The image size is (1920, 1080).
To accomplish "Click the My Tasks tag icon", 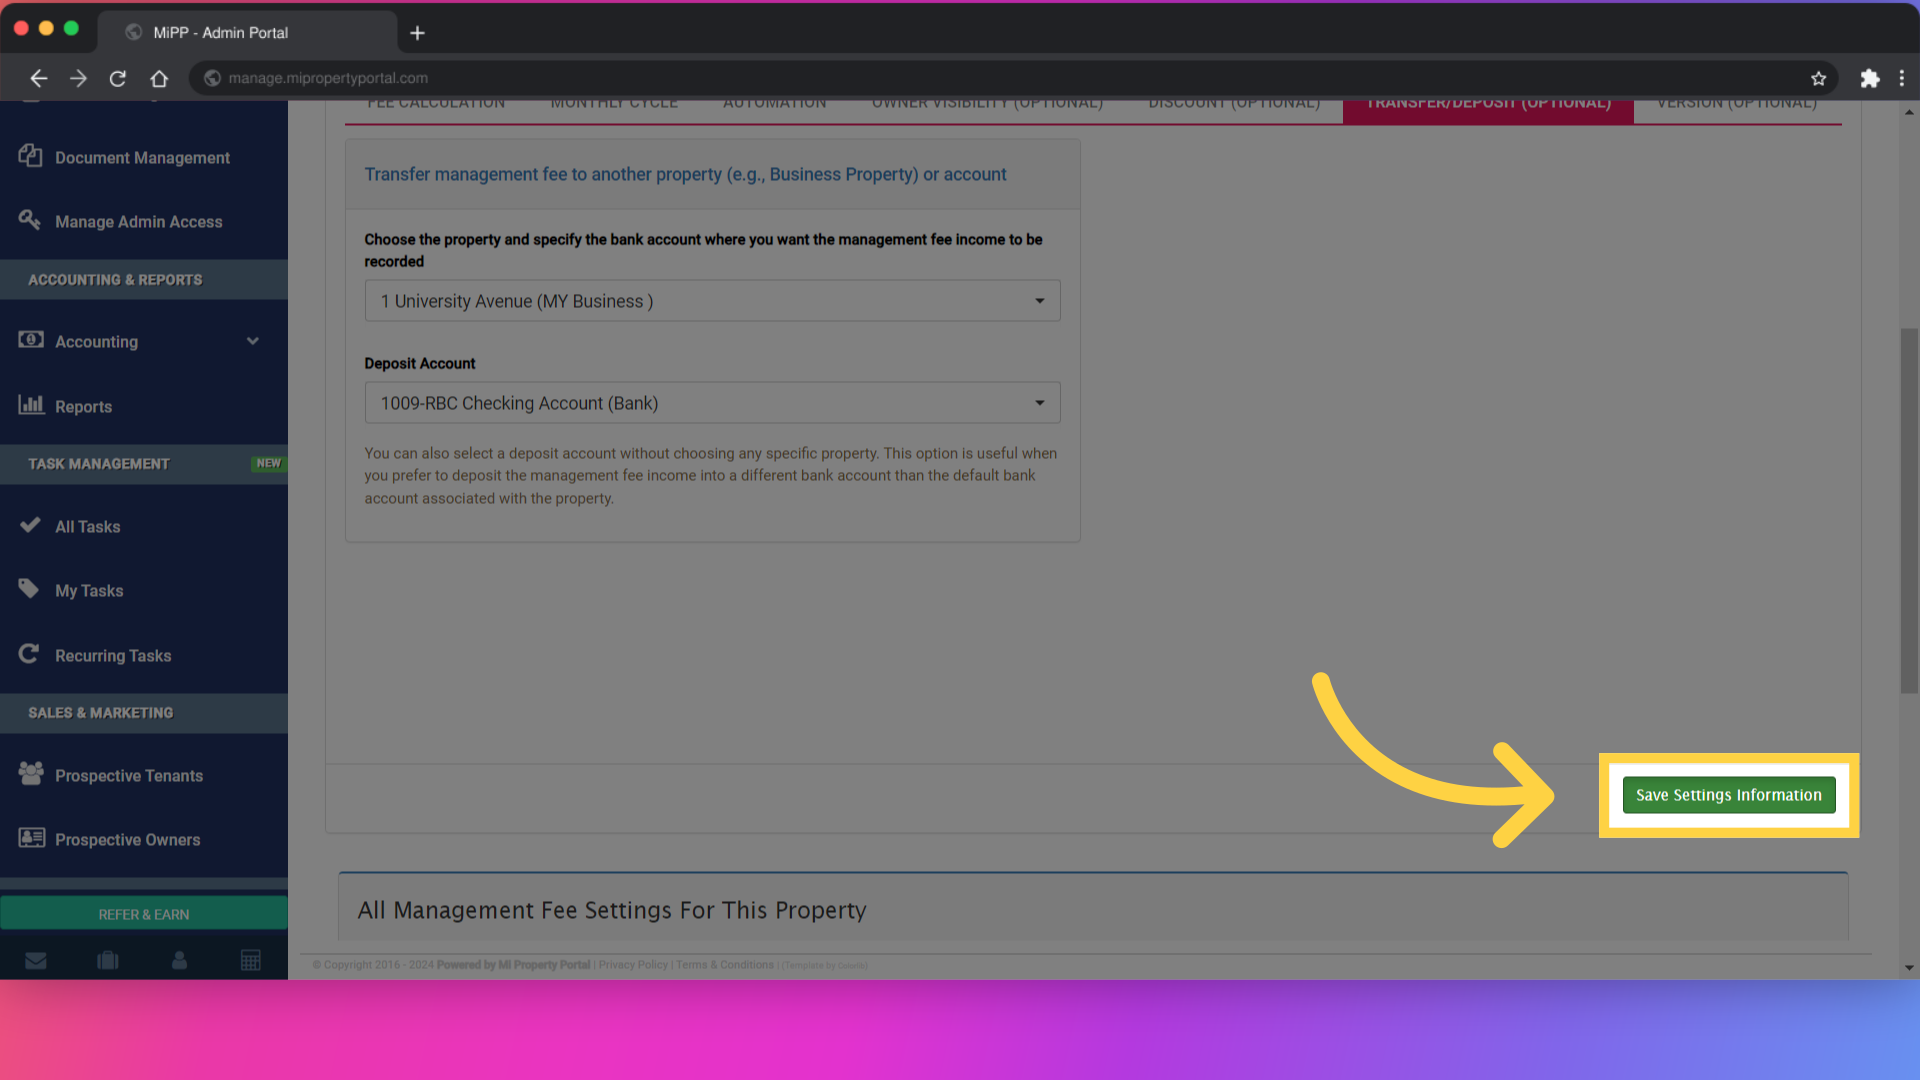I will [x=30, y=589].
